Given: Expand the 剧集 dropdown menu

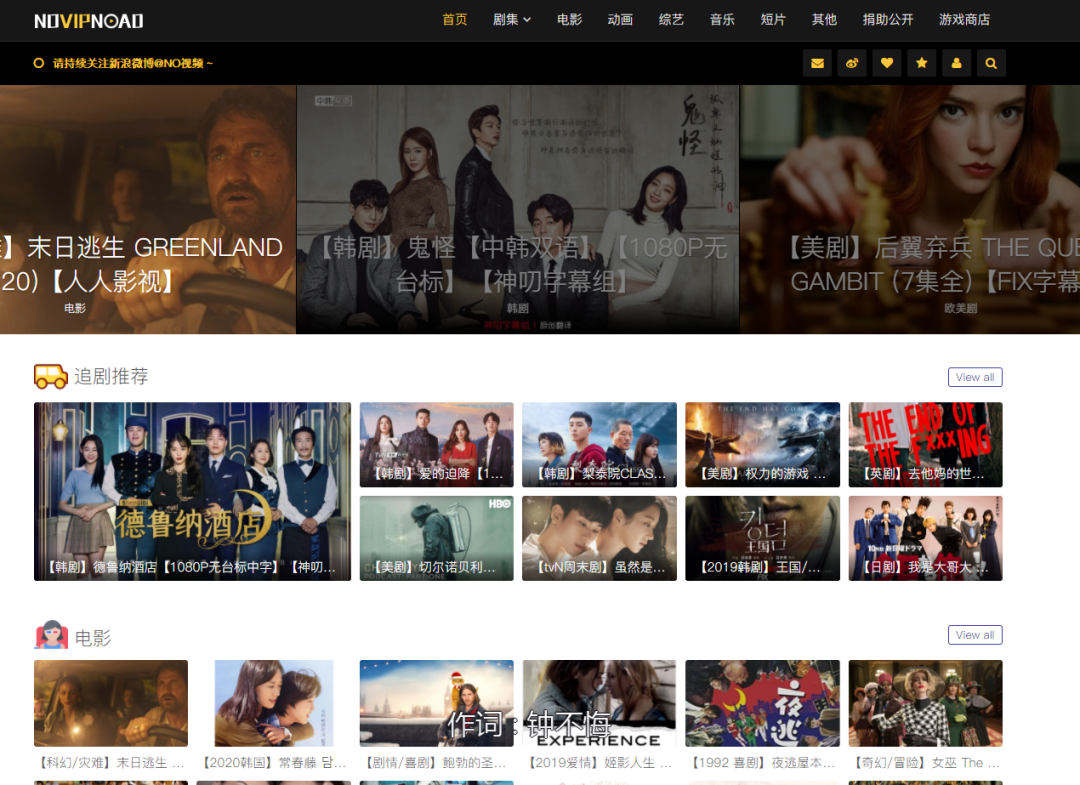Looking at the screenshot, I should pyautogui.click(x=512, y=20).
